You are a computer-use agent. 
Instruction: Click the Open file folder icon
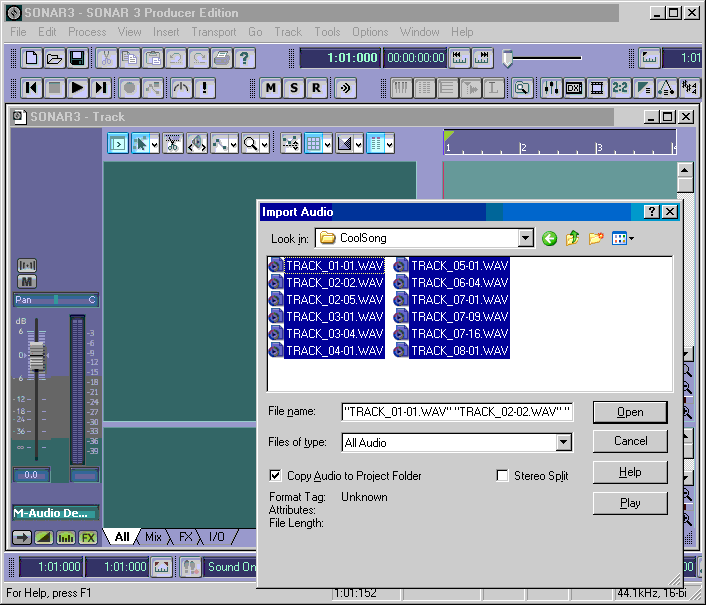pos(54,59)
